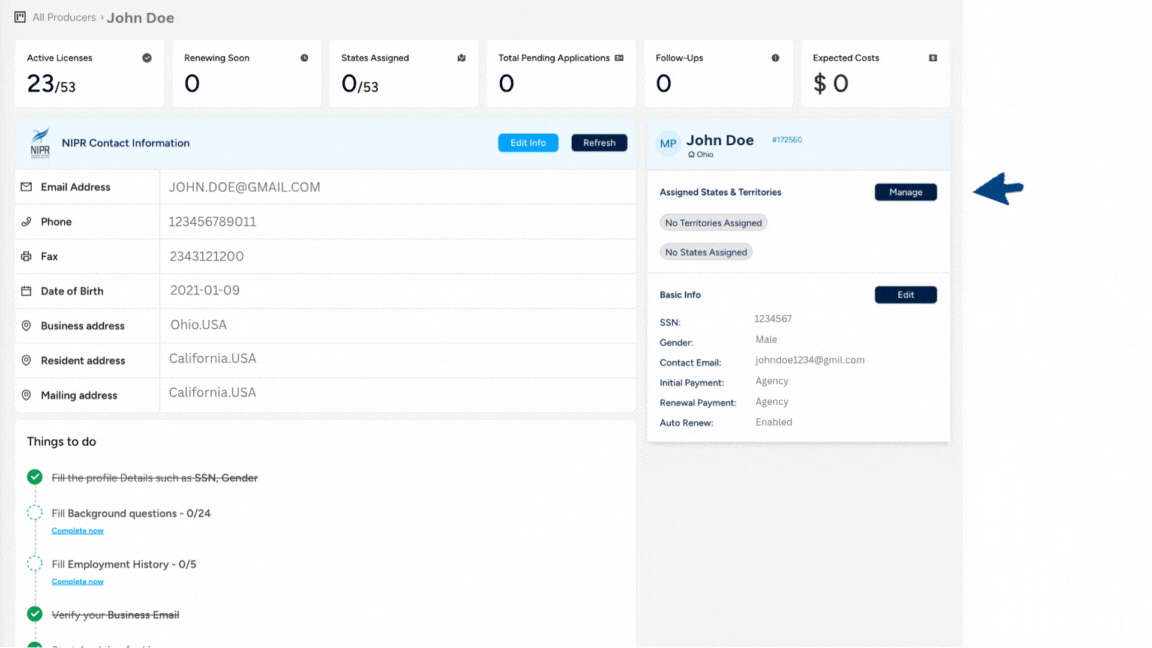Click the States Assigned map icon
The height and width of the screenshot is (648, 1152).
461,58
